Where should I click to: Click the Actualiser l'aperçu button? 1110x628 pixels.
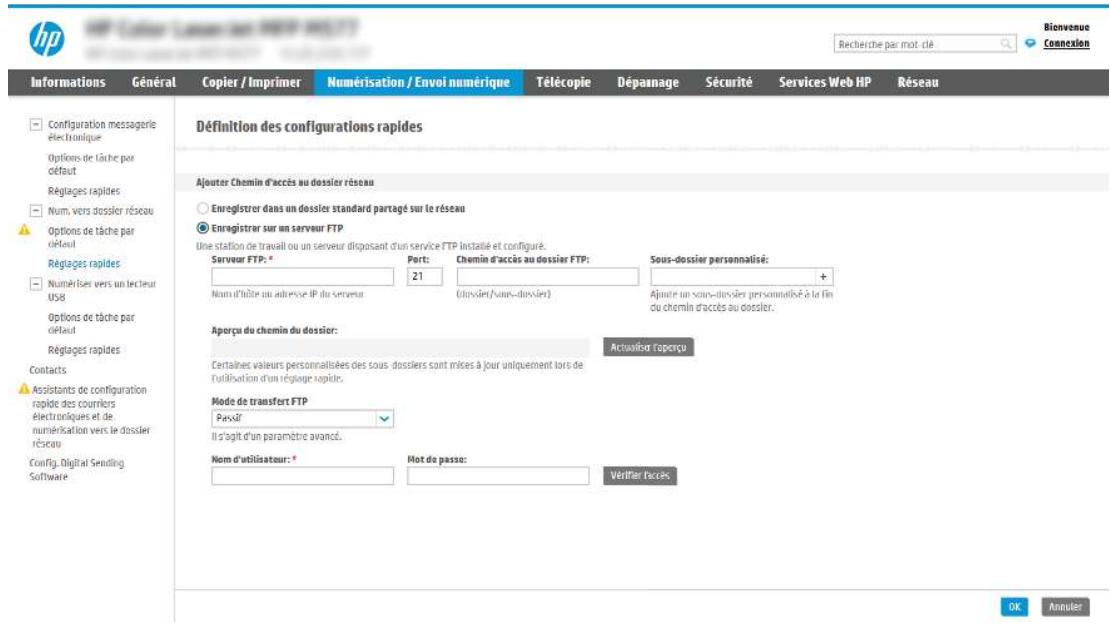648,347
